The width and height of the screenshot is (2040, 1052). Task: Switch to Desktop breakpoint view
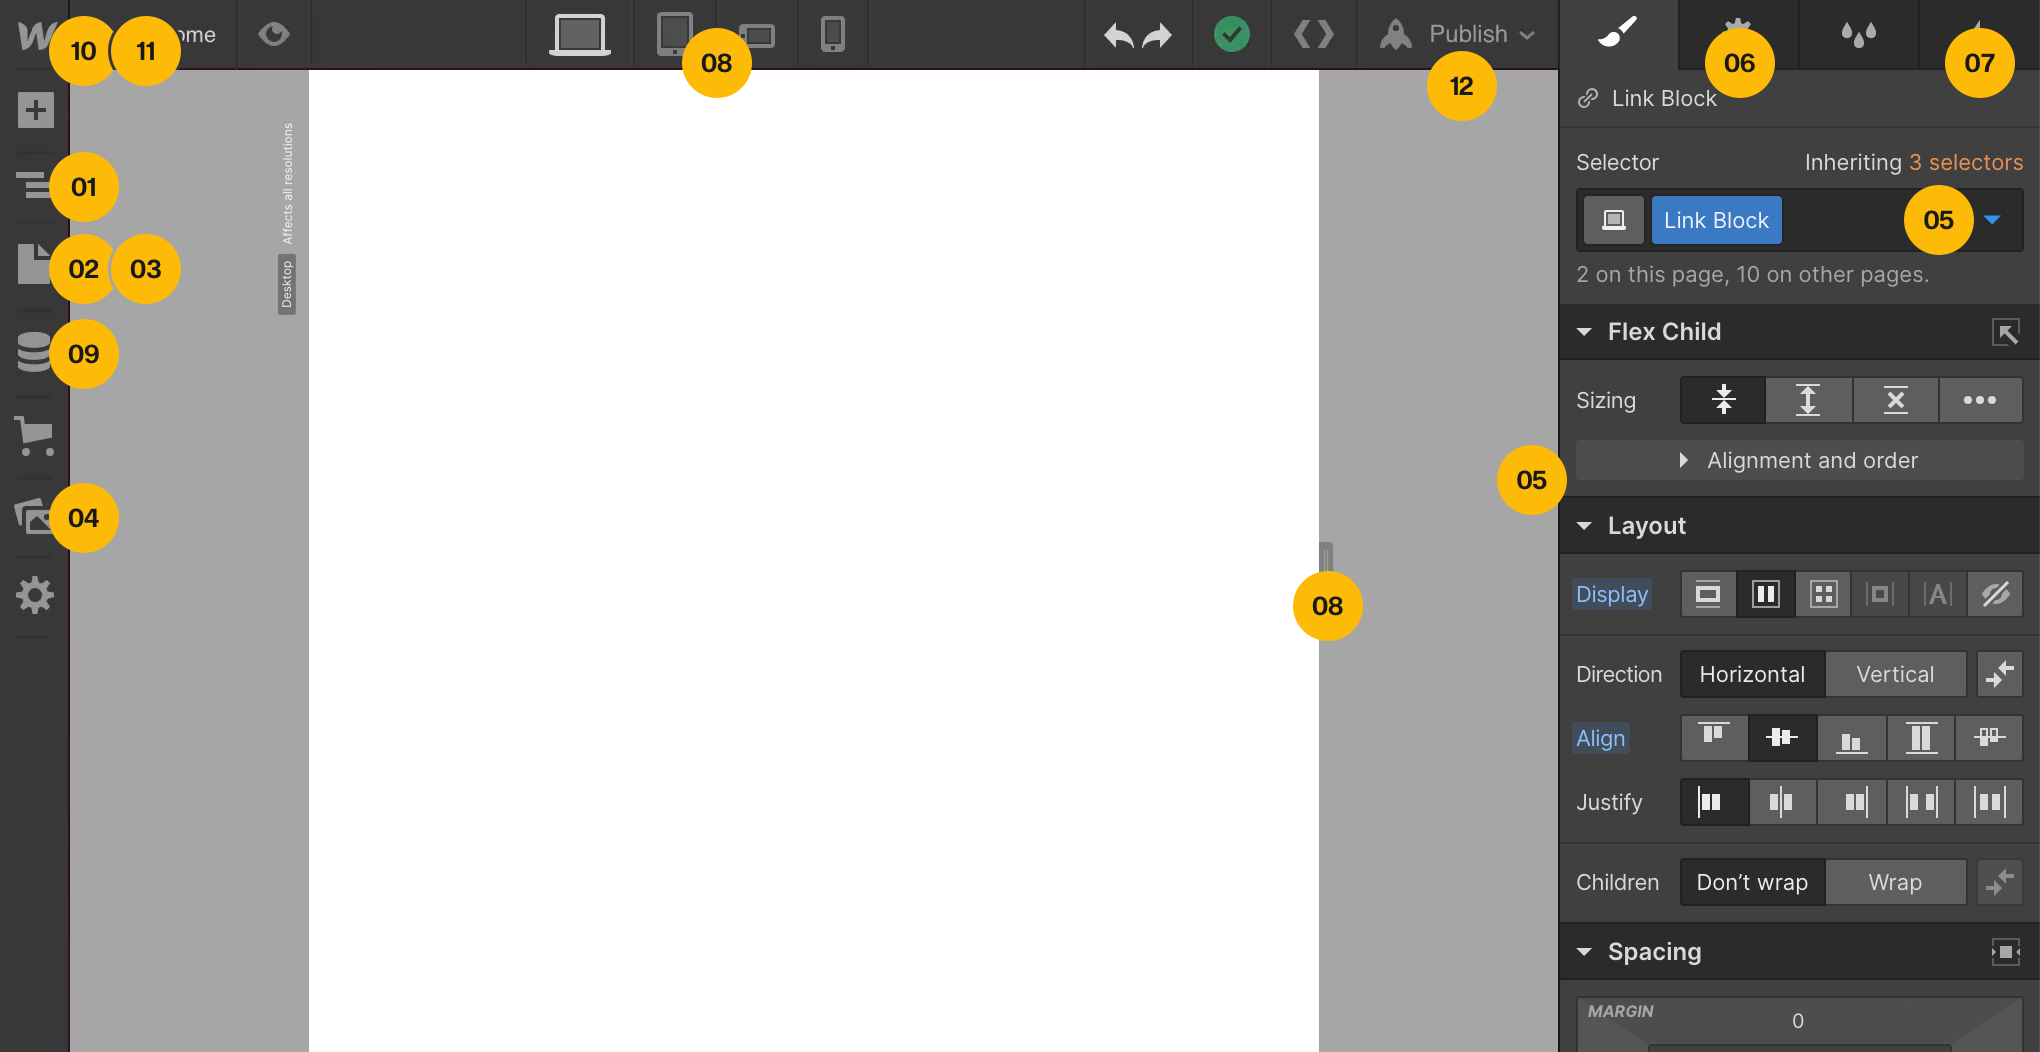click(580, 35)
